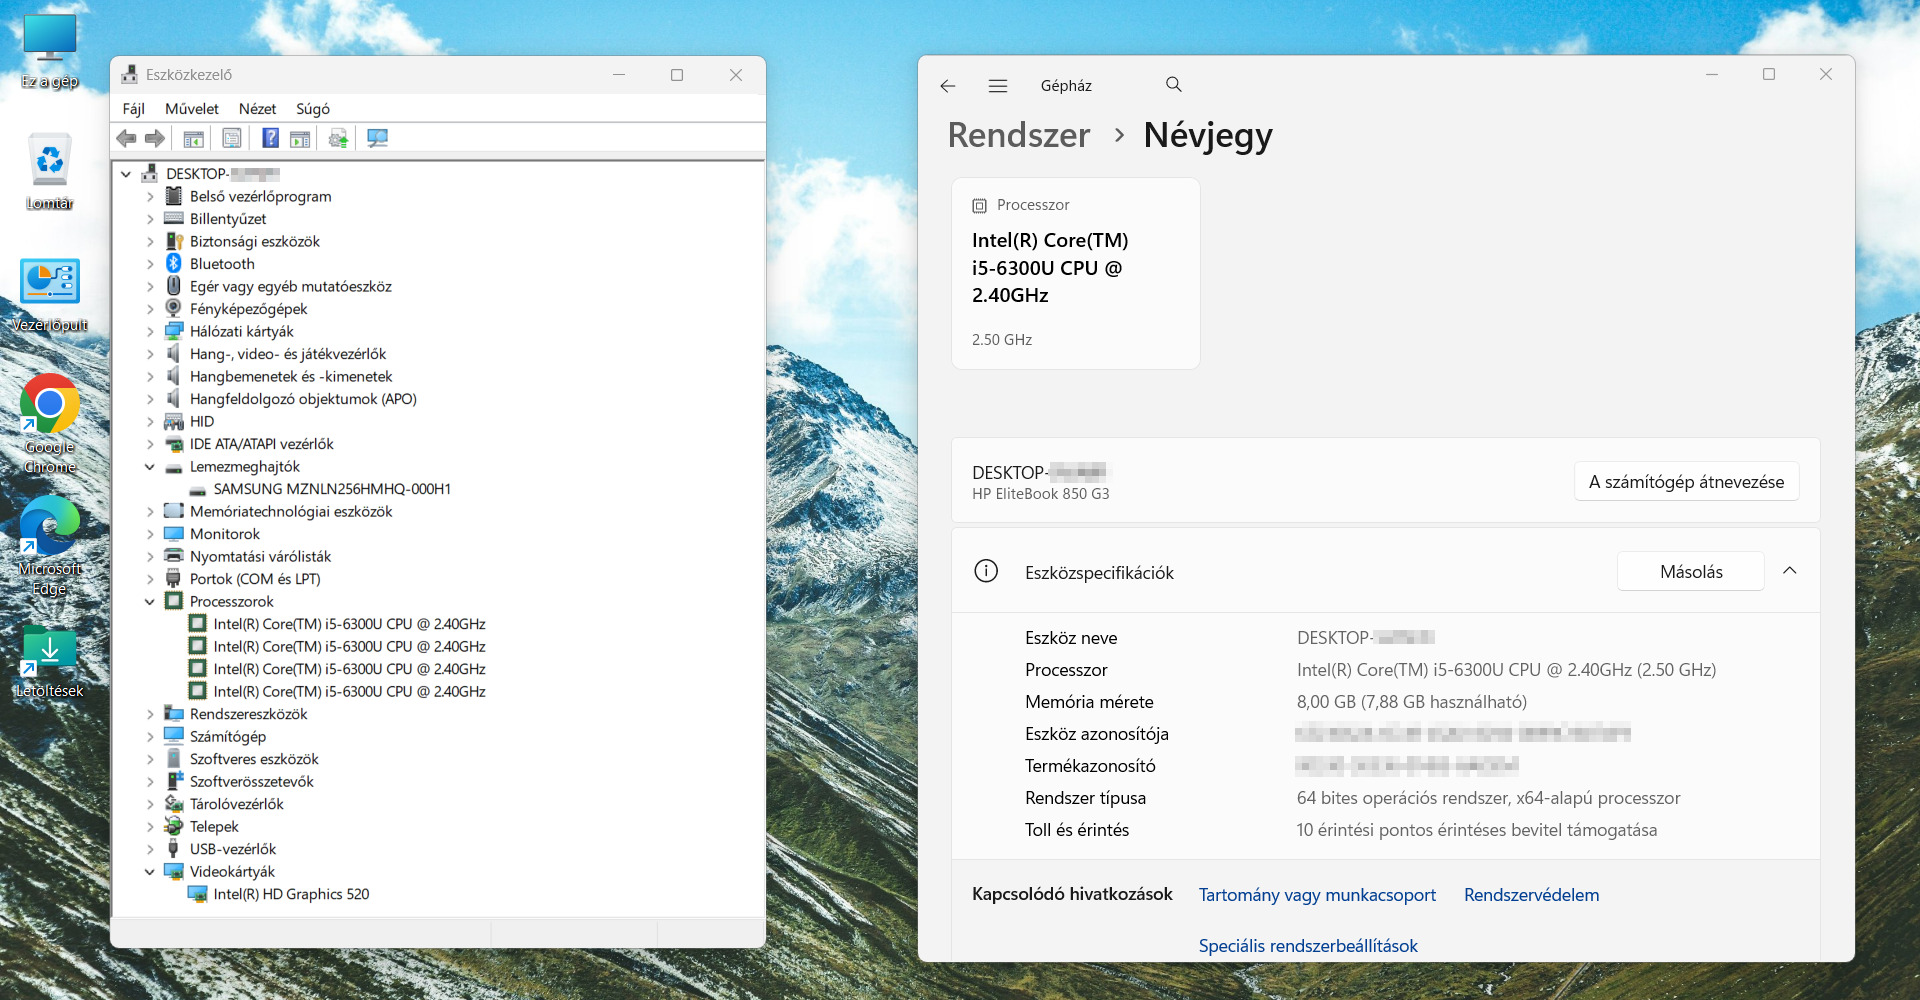The height and width of the screenshot is (1000, 1920).
Task: Click the update driver software toolbar icon
Action: (x=338, y=139)
